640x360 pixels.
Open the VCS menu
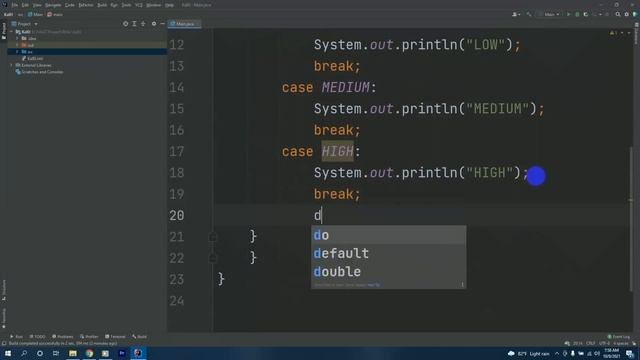[x=139, y=5]
